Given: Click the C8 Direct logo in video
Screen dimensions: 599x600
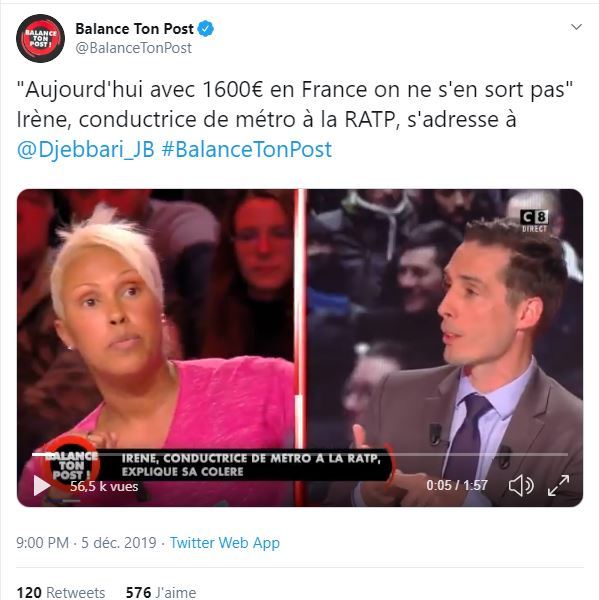Looking at the screenshot, I should (x=534, y=221).
